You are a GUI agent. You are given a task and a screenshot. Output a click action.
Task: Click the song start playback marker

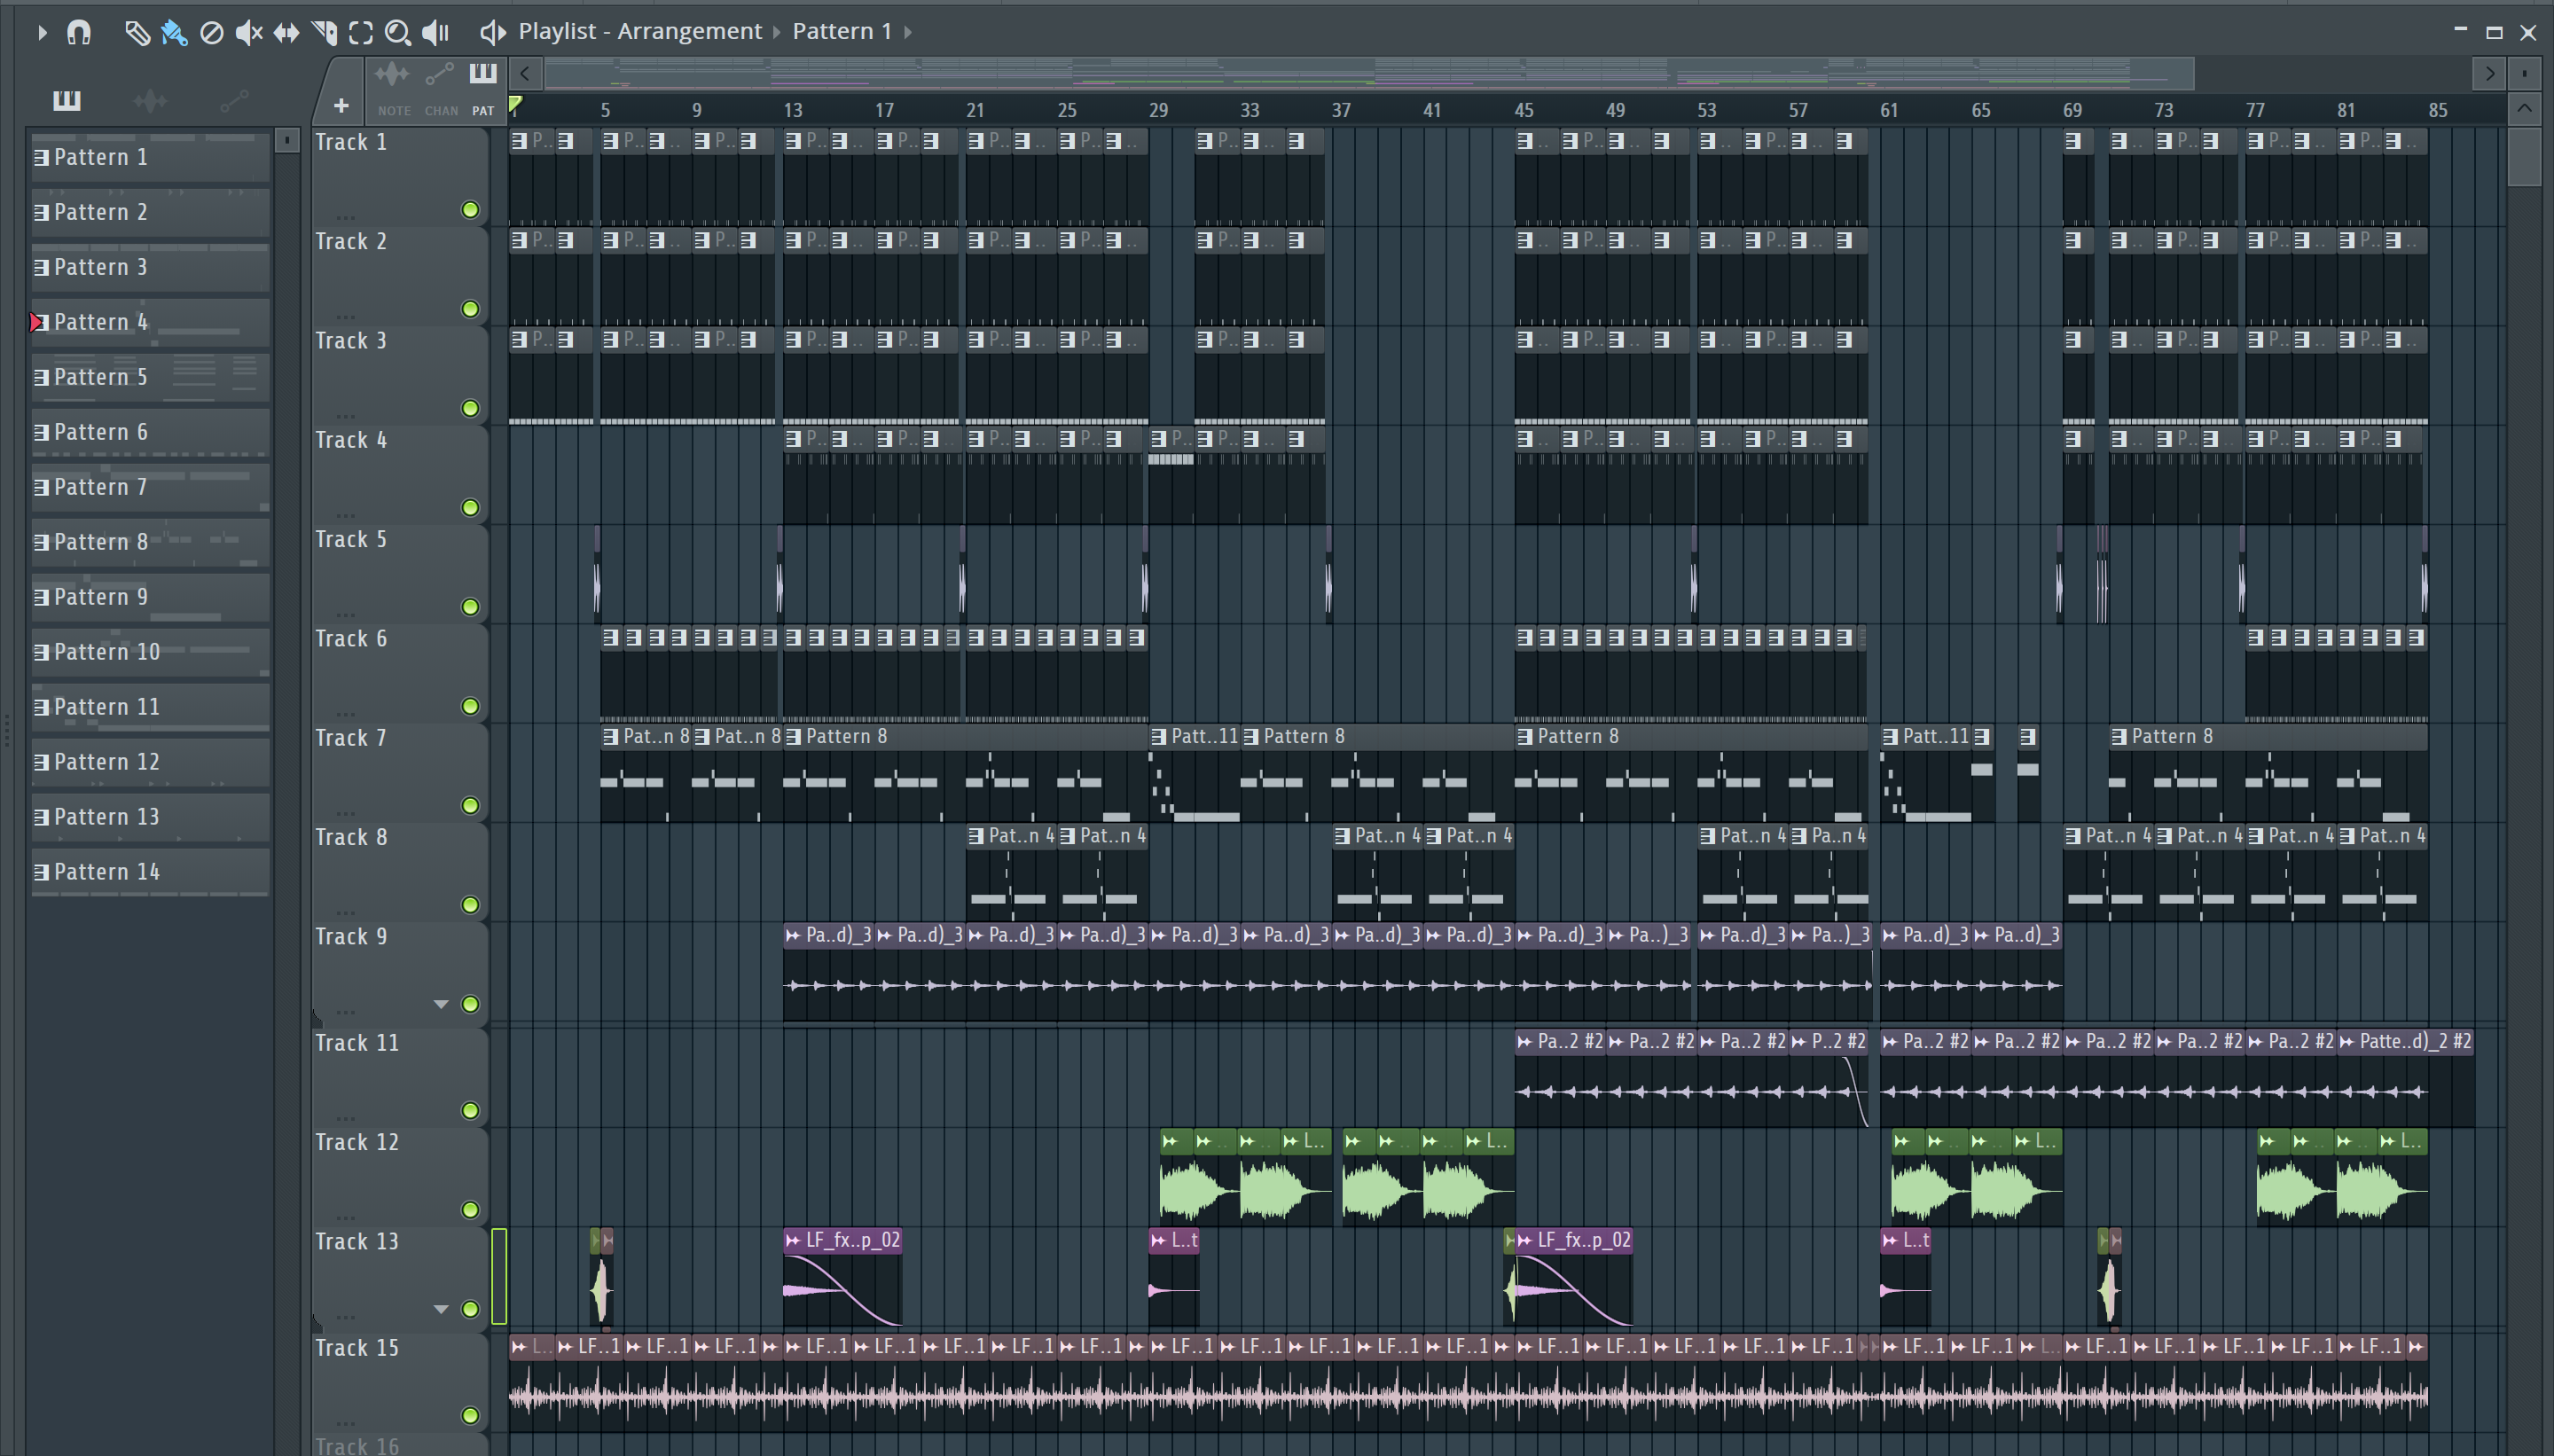pos(515,104)
